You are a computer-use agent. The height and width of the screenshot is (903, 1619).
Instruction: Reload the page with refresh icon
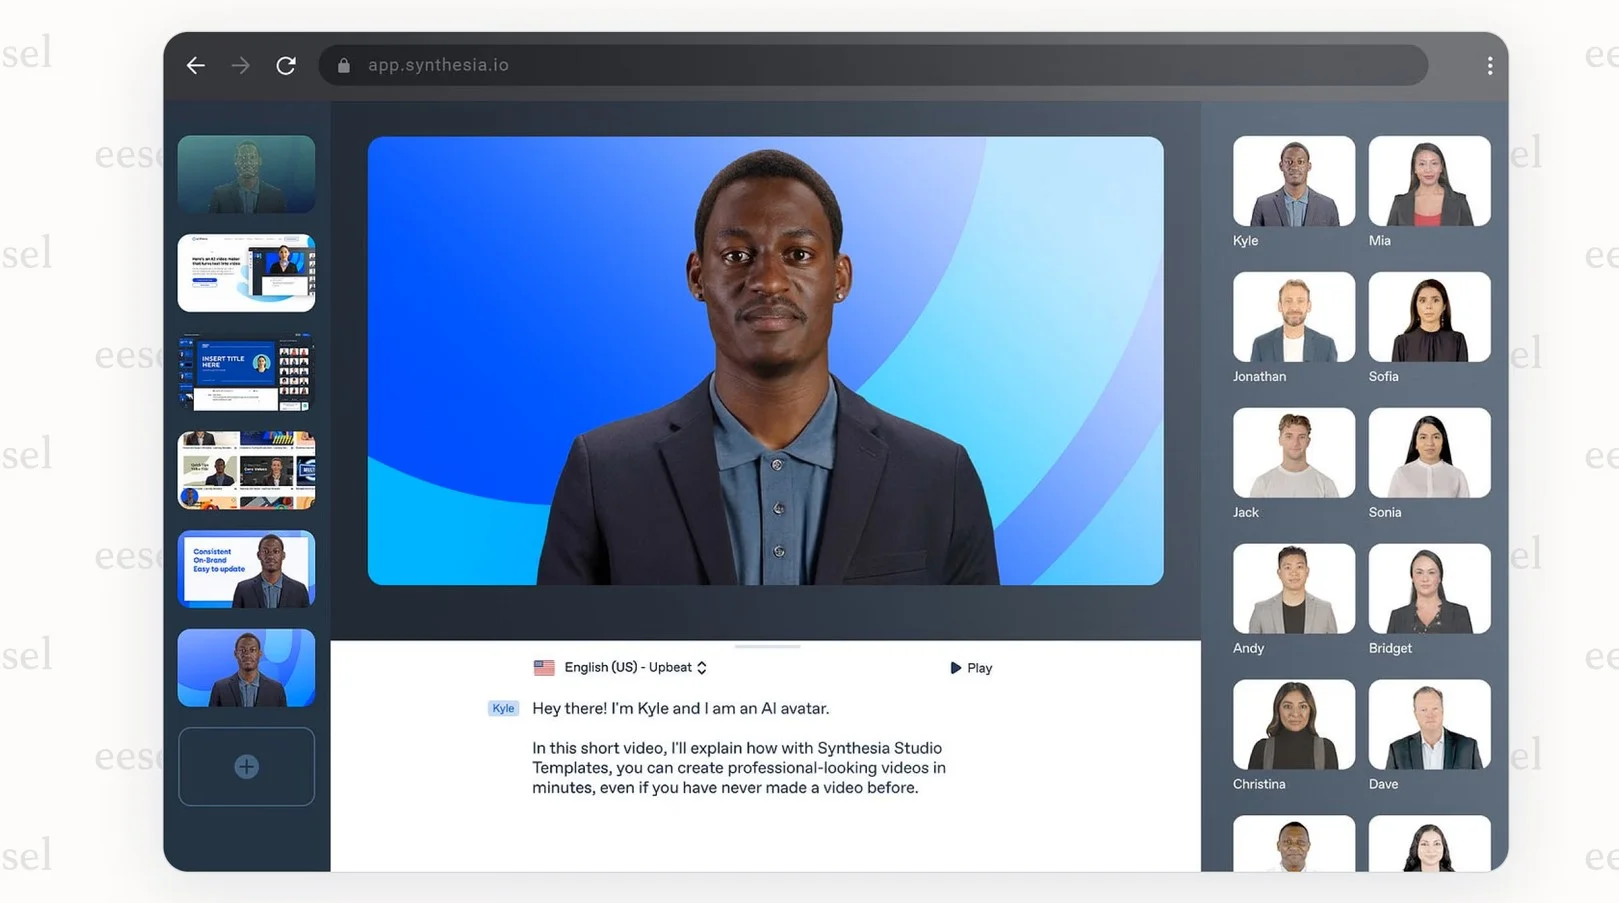click(x=286, y=66)
